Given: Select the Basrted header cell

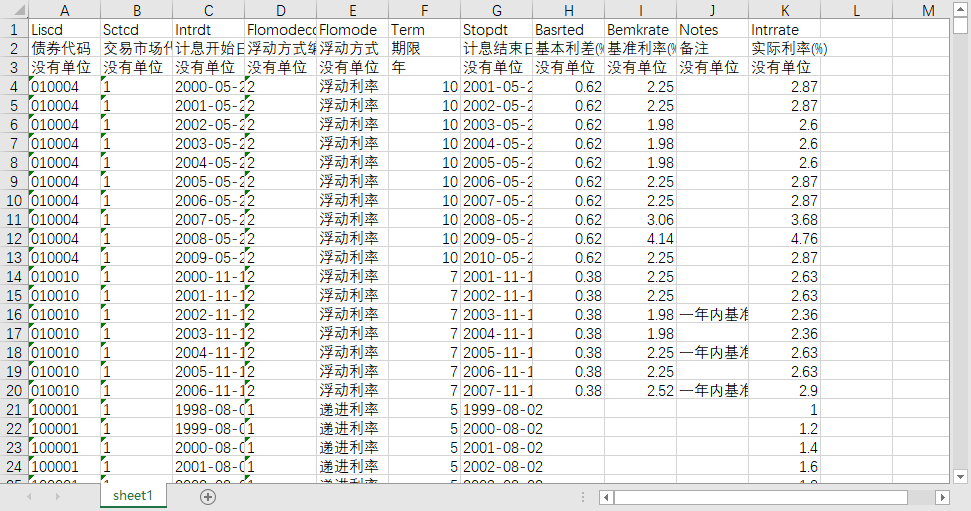Looking at the screenshot, I should pyautogui.click(x=568, y=30).
